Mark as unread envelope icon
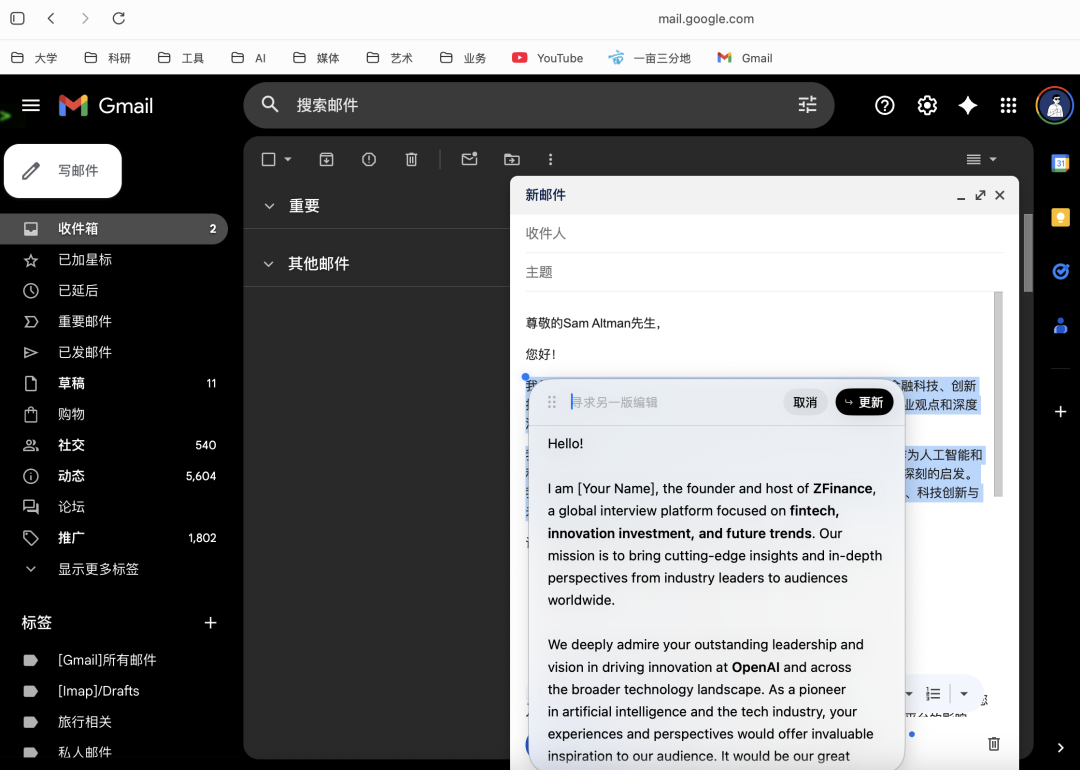 pyautogui.click(x=469, y=159)
